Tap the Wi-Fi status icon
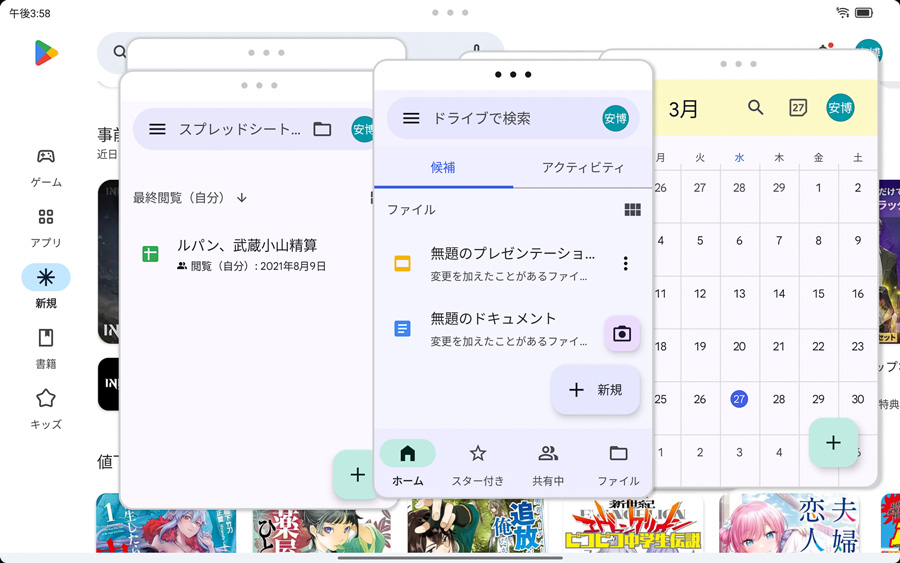This screenshot has height=563, width=900. point(842,13)
